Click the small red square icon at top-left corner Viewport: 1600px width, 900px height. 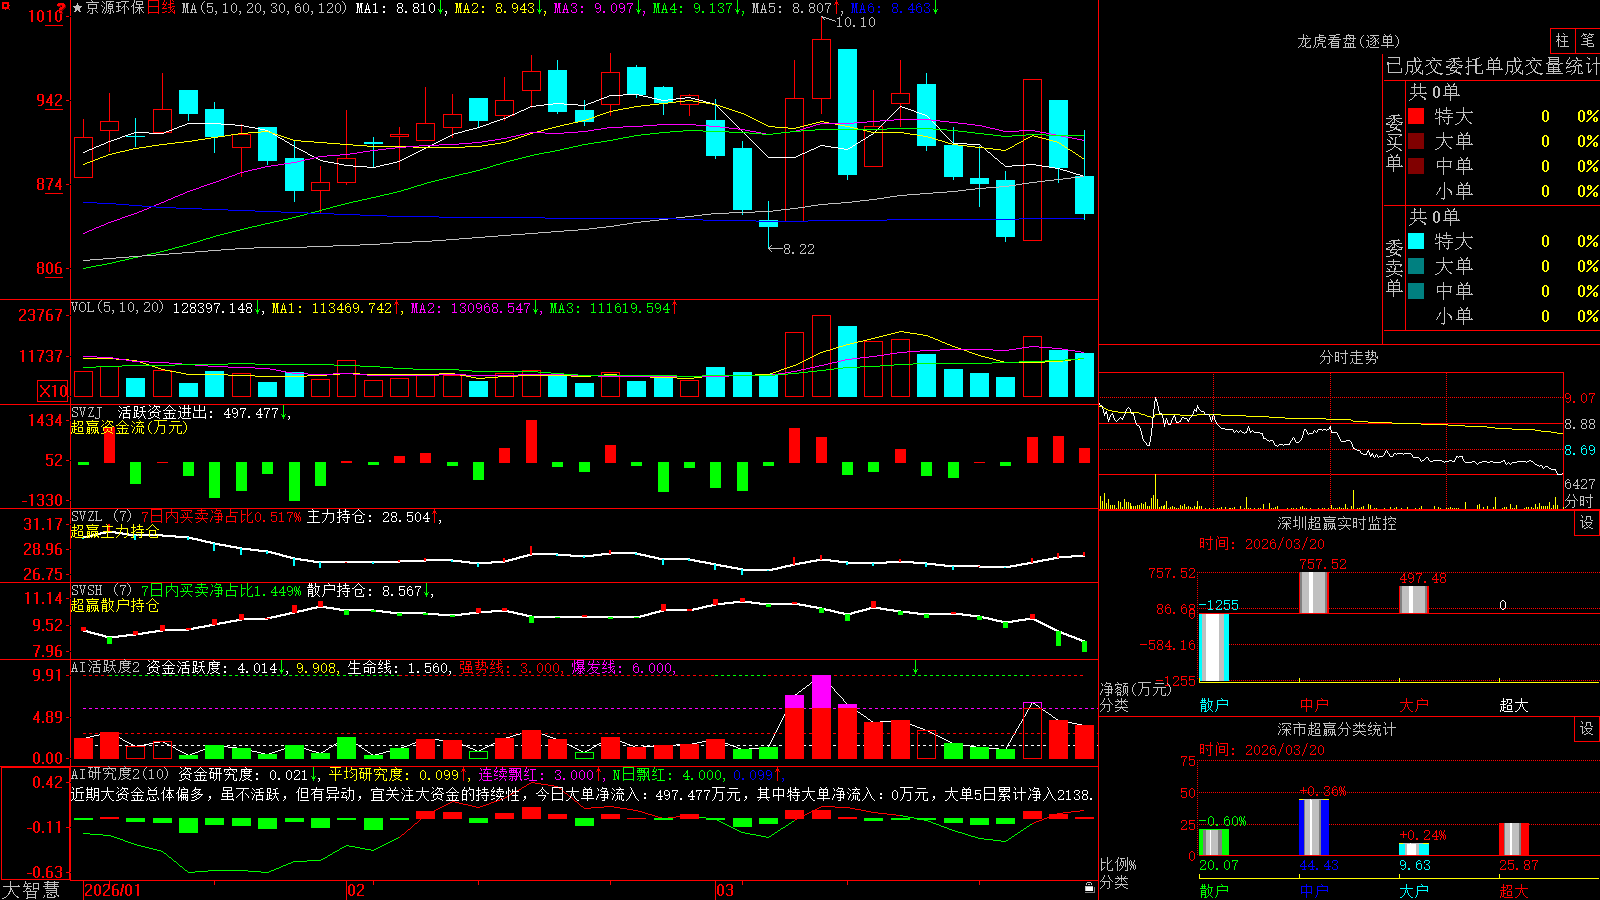pos(4,4)
